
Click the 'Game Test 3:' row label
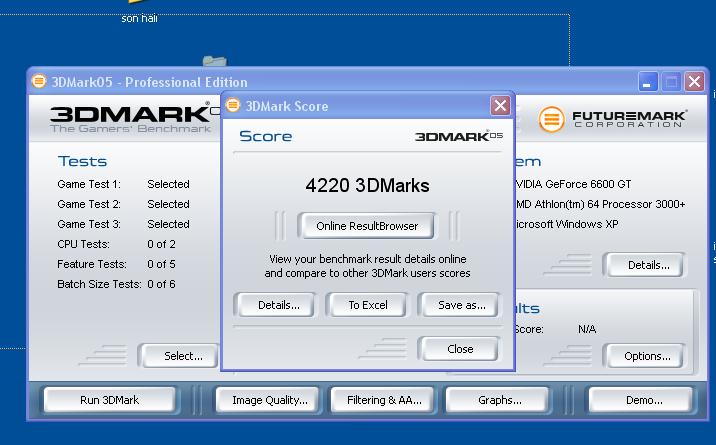pos(89,224)
